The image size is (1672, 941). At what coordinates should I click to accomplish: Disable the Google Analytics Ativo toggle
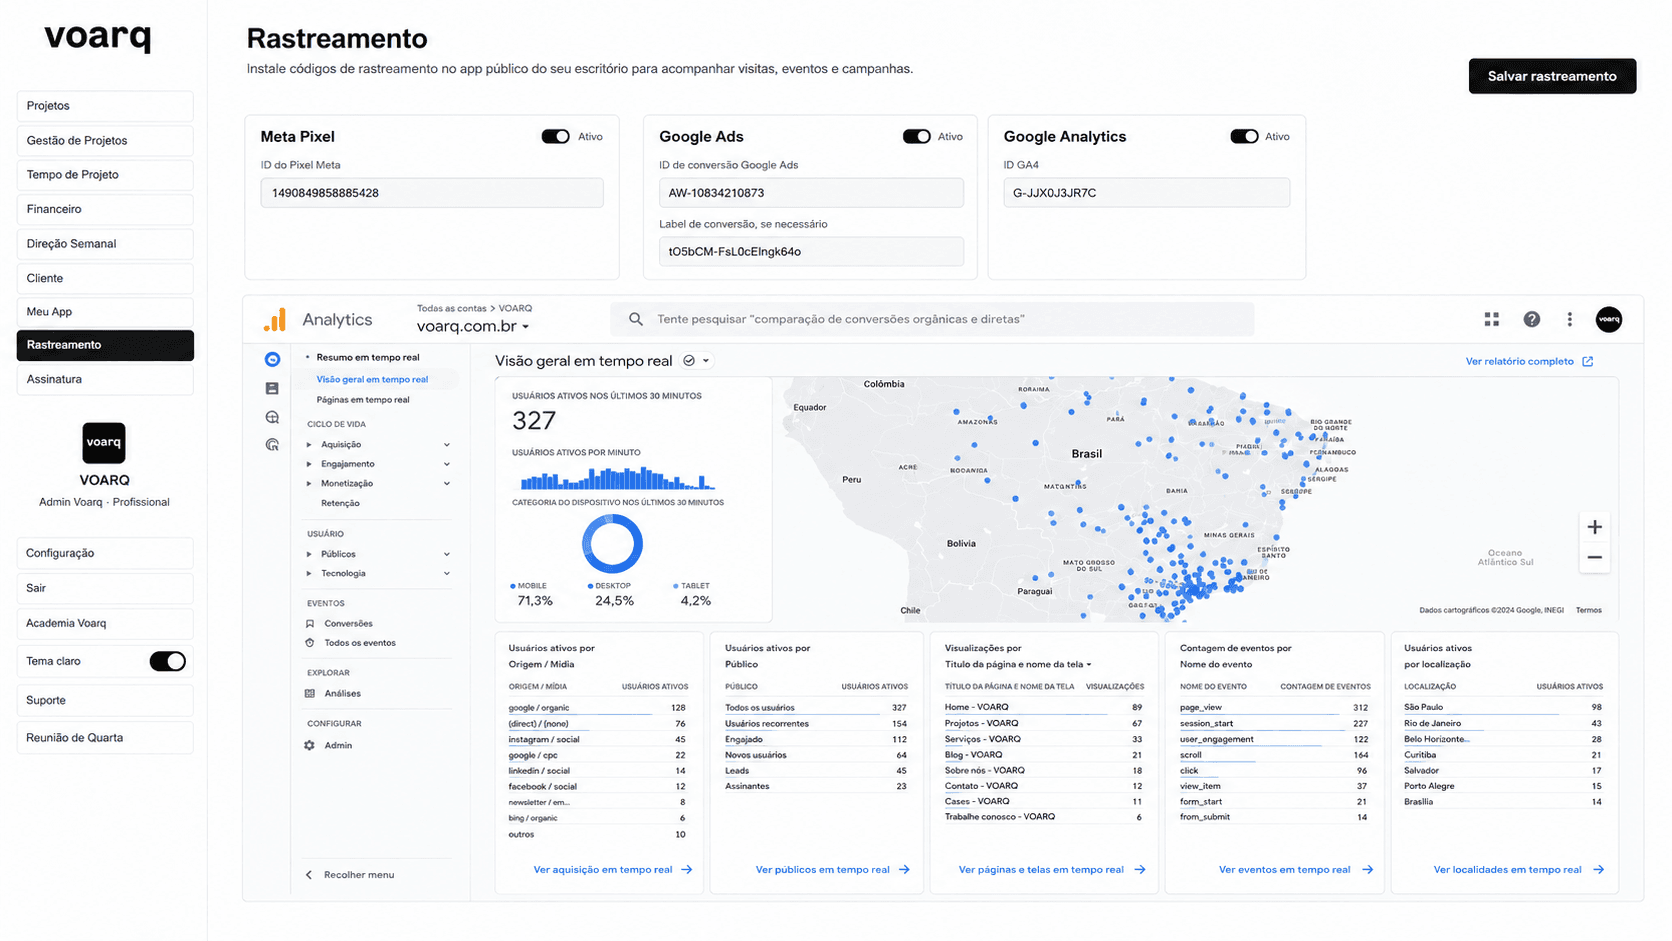click(1244, 136)
